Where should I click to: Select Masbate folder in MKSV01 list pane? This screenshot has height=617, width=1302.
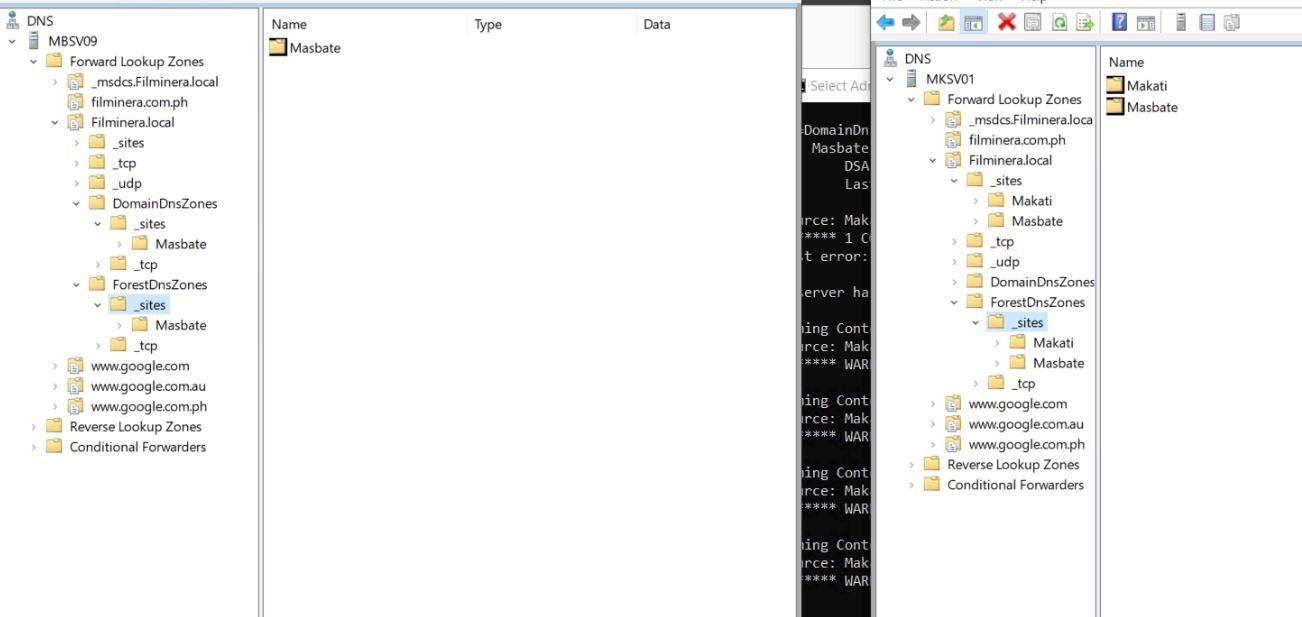click(x=1142, y=107)
